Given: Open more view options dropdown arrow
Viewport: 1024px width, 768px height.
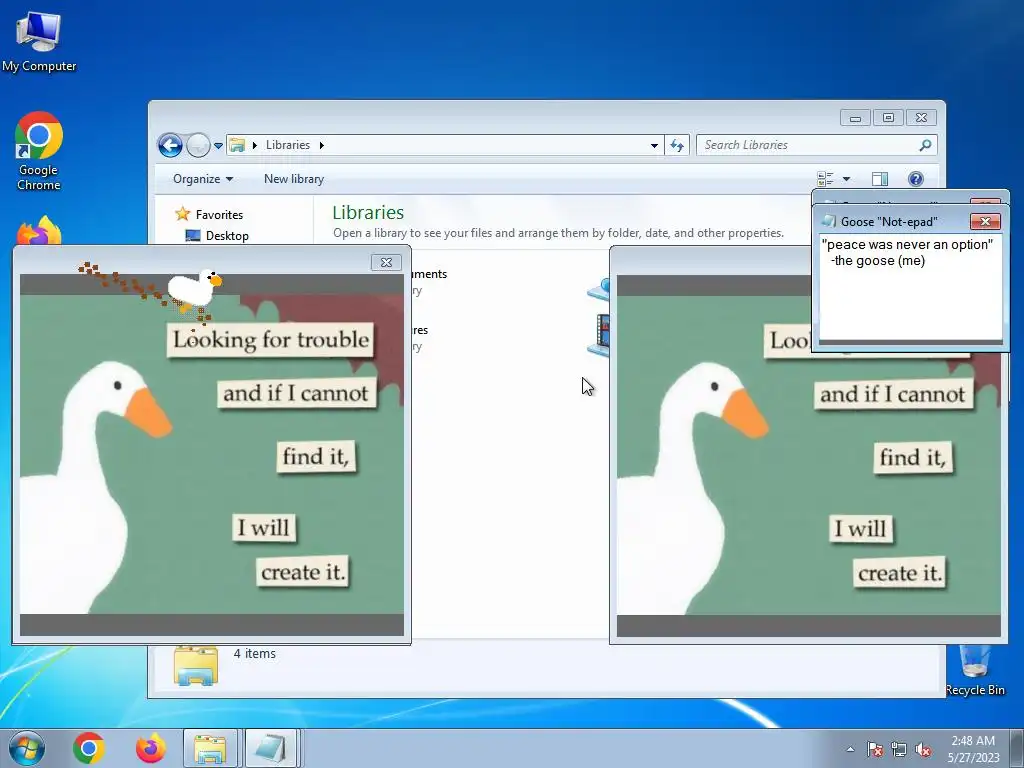Looking at the screenshot, I should (846, 179).
